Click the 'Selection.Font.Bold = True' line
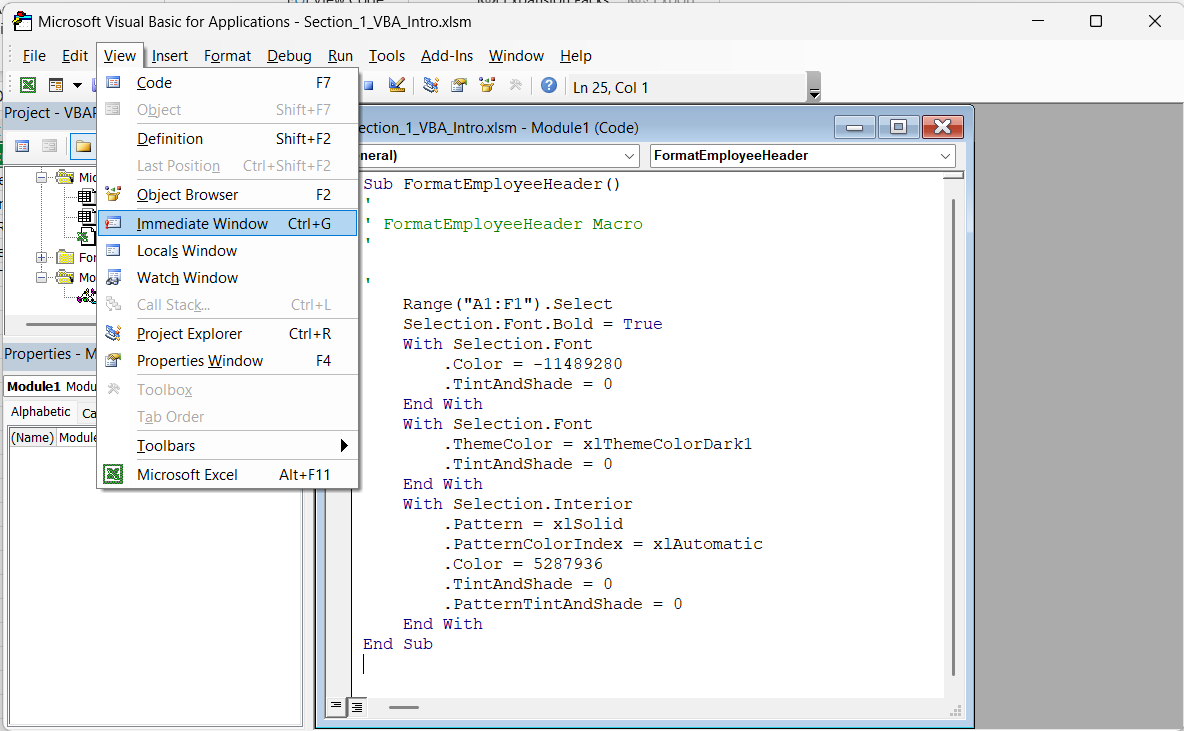Image resolution: width=1184 pixels, height=731 pixels. coord(532,324)
